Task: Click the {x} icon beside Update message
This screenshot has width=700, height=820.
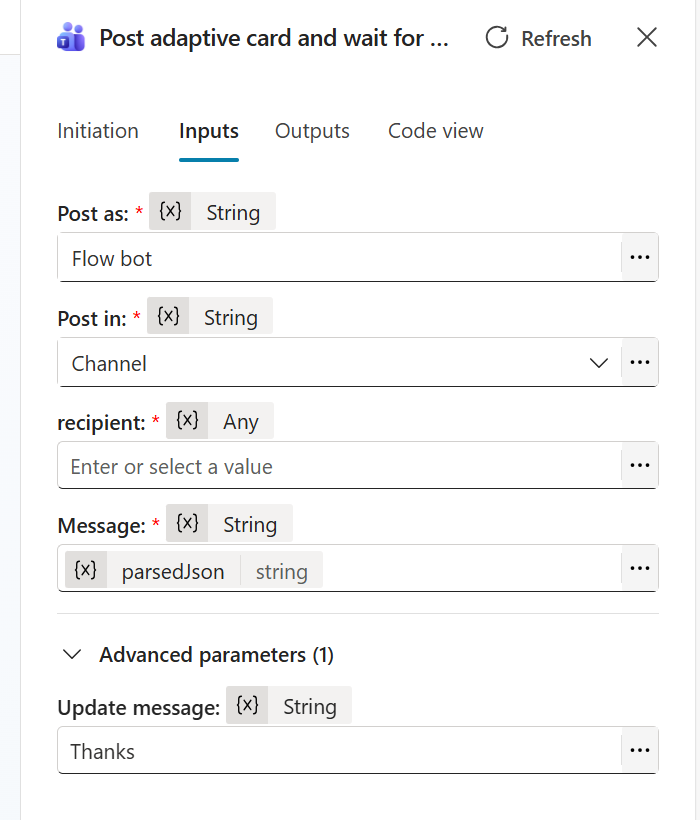Action: [x=247, y=705]
